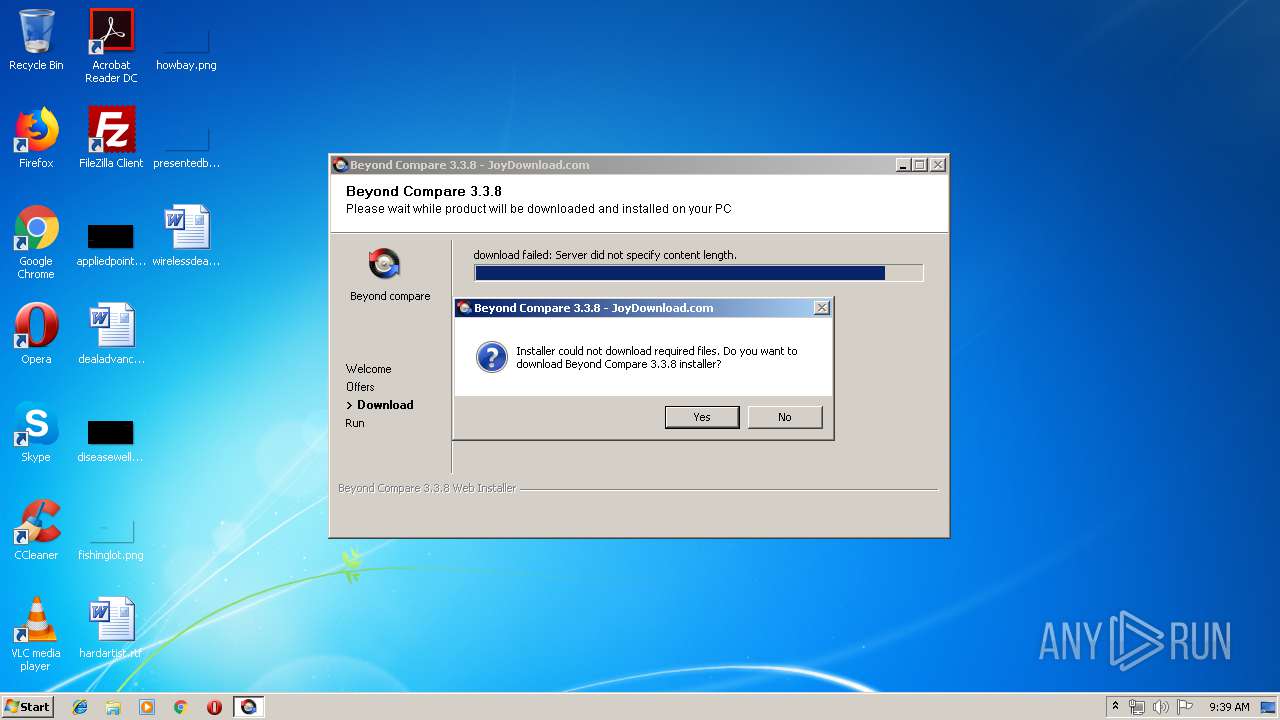Open the volume tray icon
Viewport: 1280px width, 720px height.
pyautogui.click(x=1161, y=707)
